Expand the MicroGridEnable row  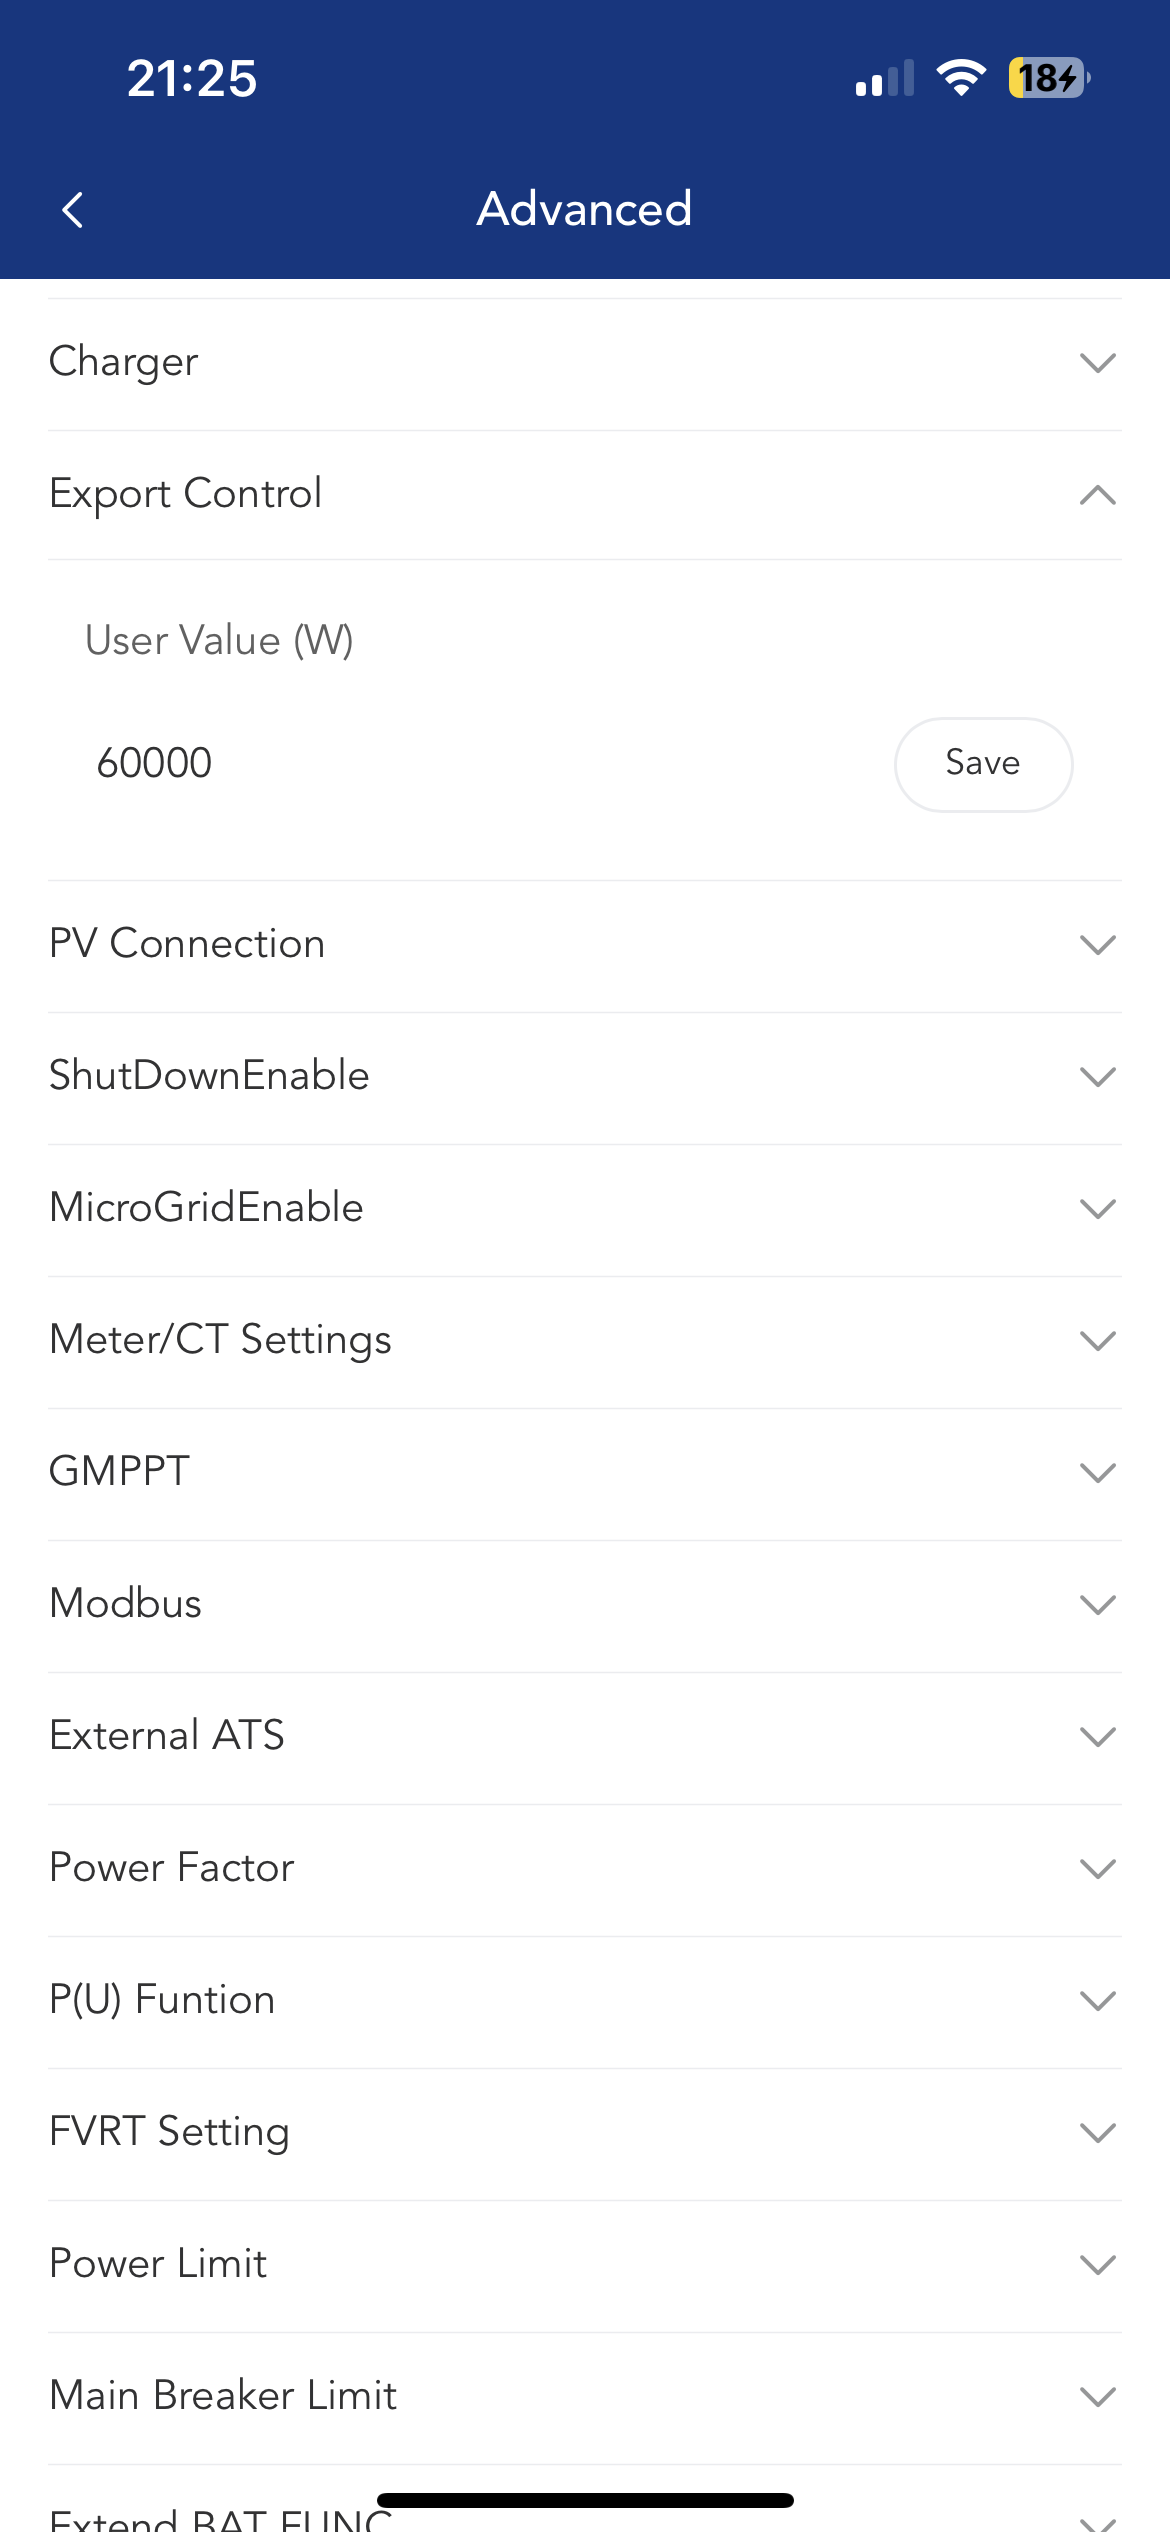tap(1097, 1209)
